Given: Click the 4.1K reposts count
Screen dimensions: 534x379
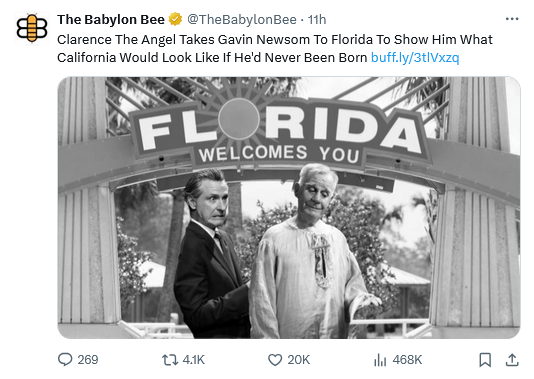Looking at the screenshot, I should coord(193,360).
